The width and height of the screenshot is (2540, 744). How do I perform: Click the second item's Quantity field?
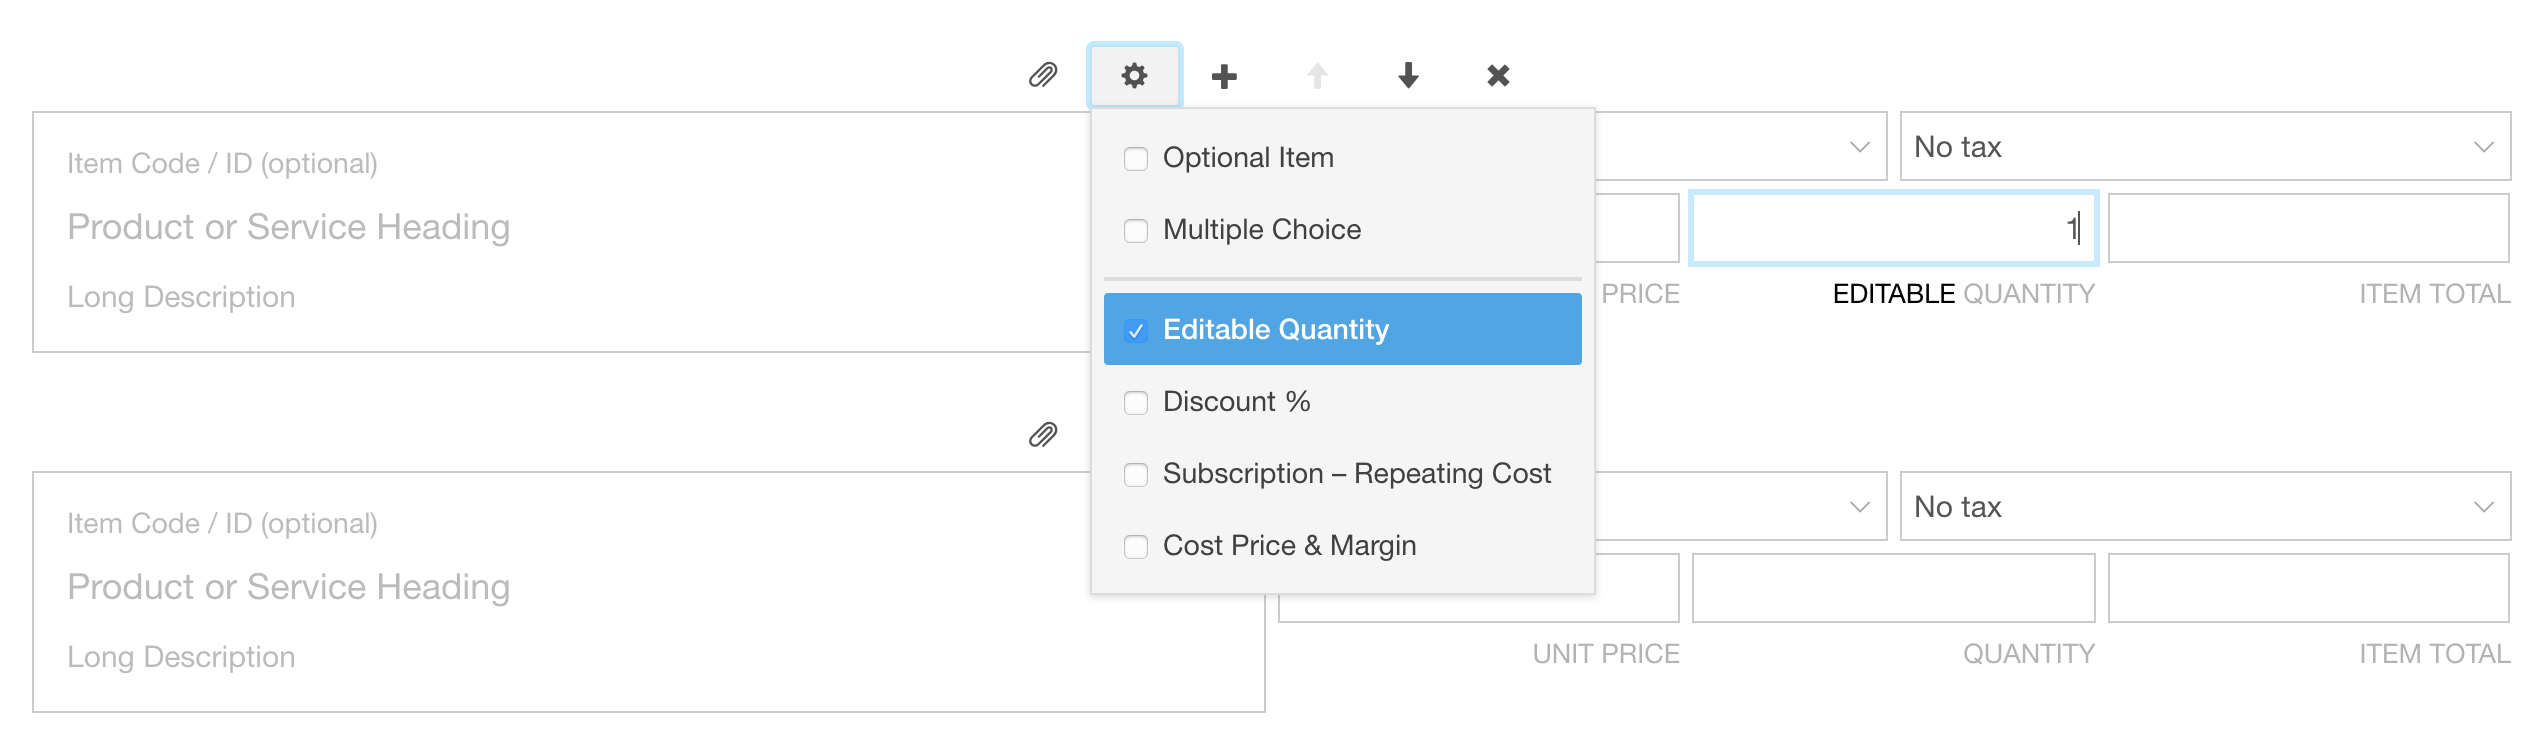pyautogui.click(x=1894, y=588)
